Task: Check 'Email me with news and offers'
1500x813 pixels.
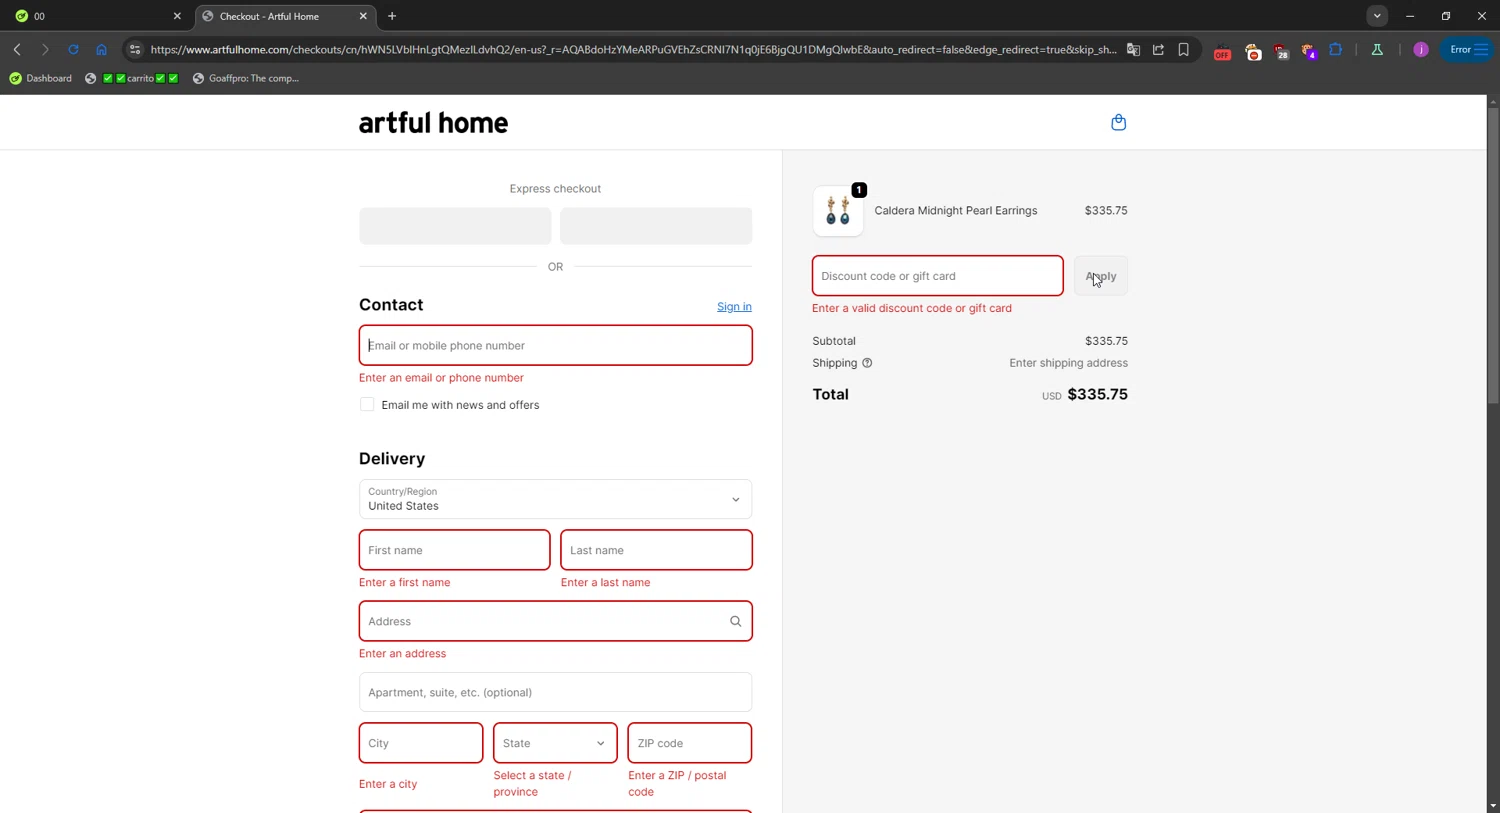Action: click(367, 404)
